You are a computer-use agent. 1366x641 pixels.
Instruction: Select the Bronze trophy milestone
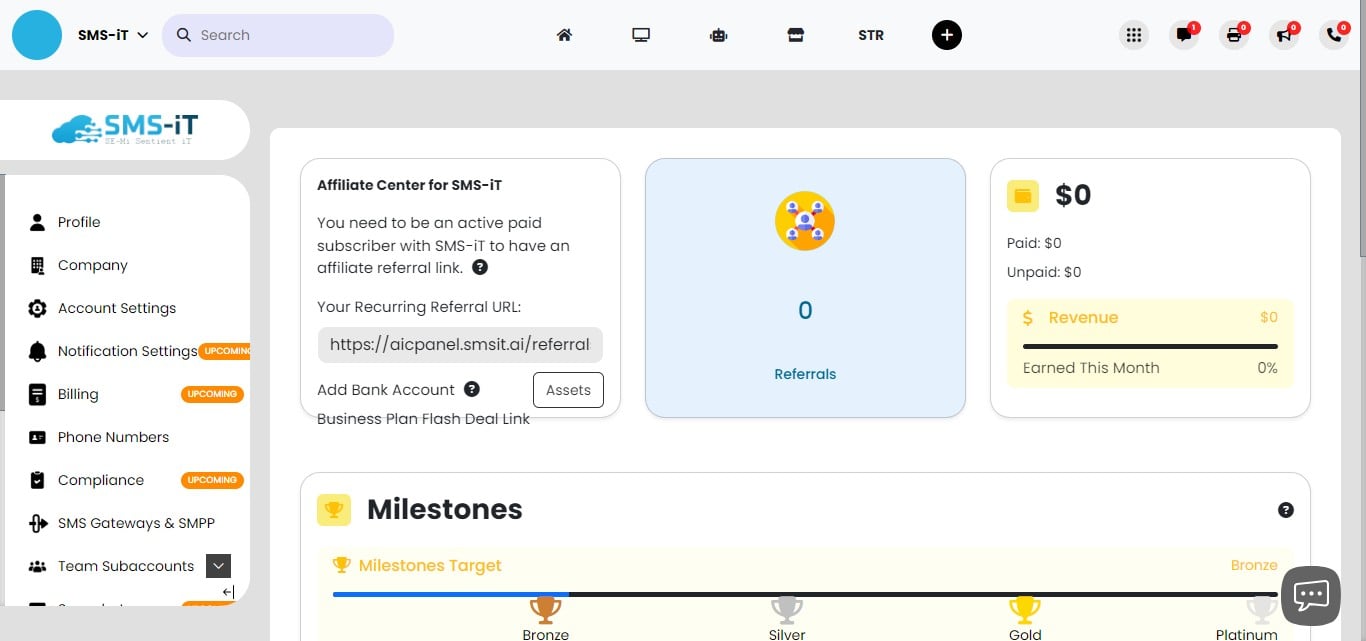[x=545, y=610]
